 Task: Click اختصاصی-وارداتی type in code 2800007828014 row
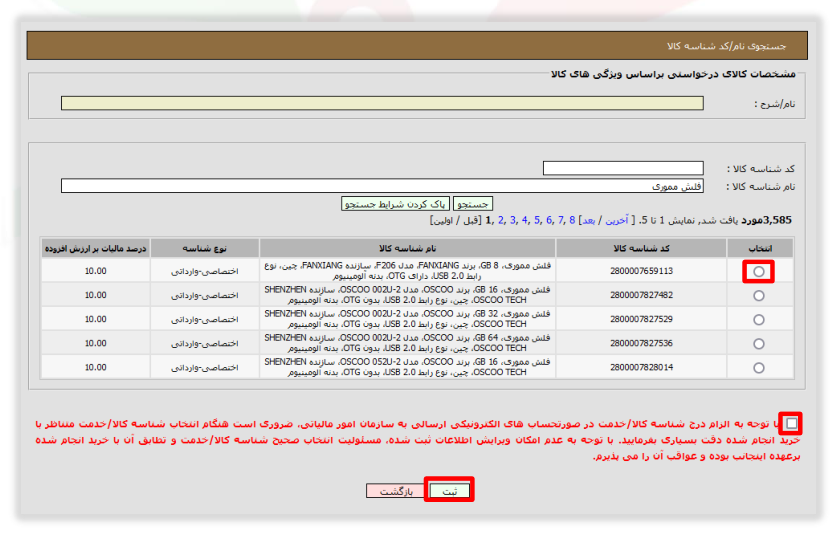point(205,367)
